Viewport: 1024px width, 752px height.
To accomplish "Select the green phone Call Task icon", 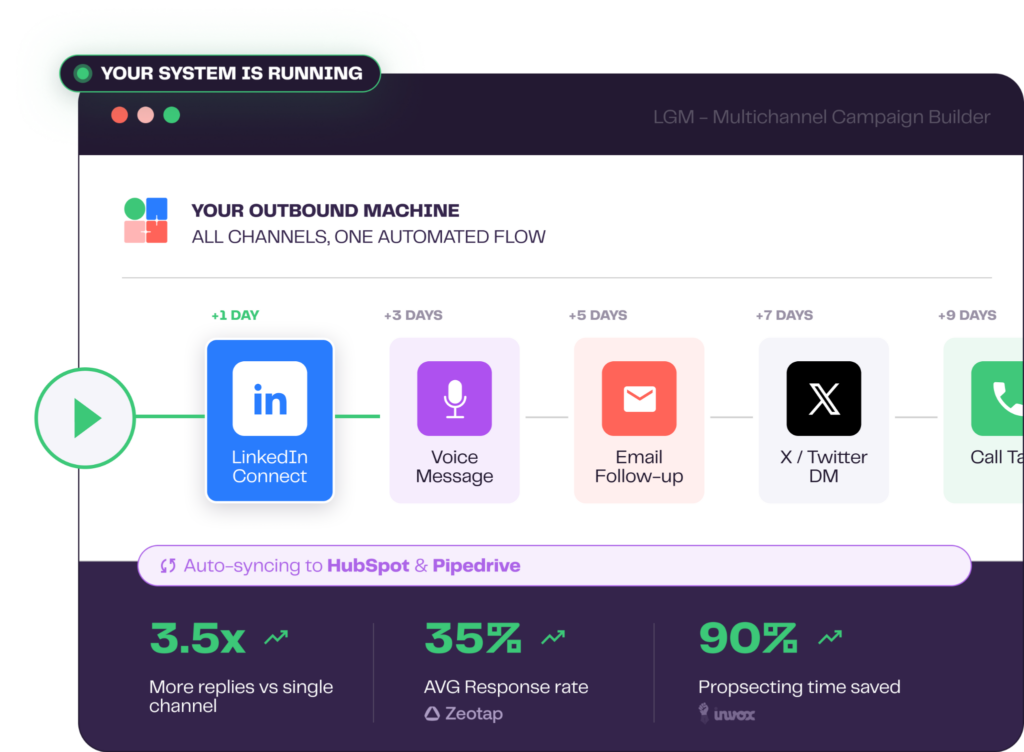I will (x=997, y=399).
